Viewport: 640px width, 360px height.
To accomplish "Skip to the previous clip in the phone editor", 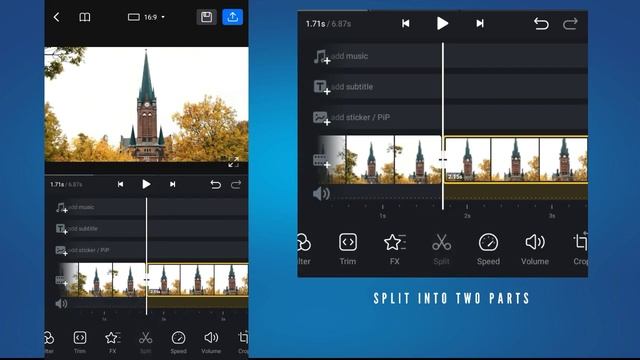I will [x=120, y=184].
